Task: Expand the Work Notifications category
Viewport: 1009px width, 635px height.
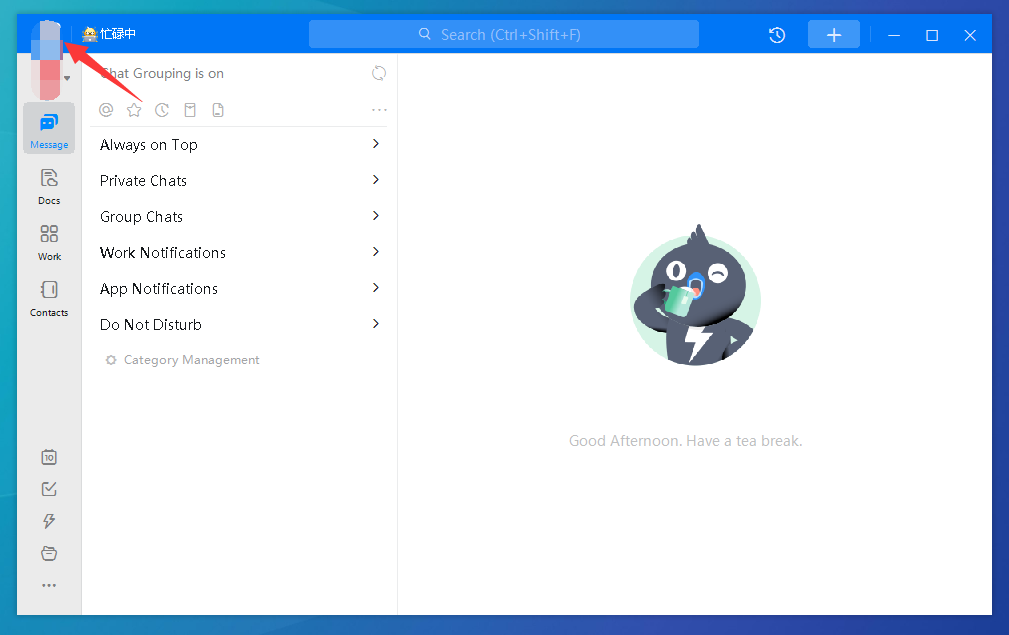Action: pyautogui.click(x=239, y=253)
